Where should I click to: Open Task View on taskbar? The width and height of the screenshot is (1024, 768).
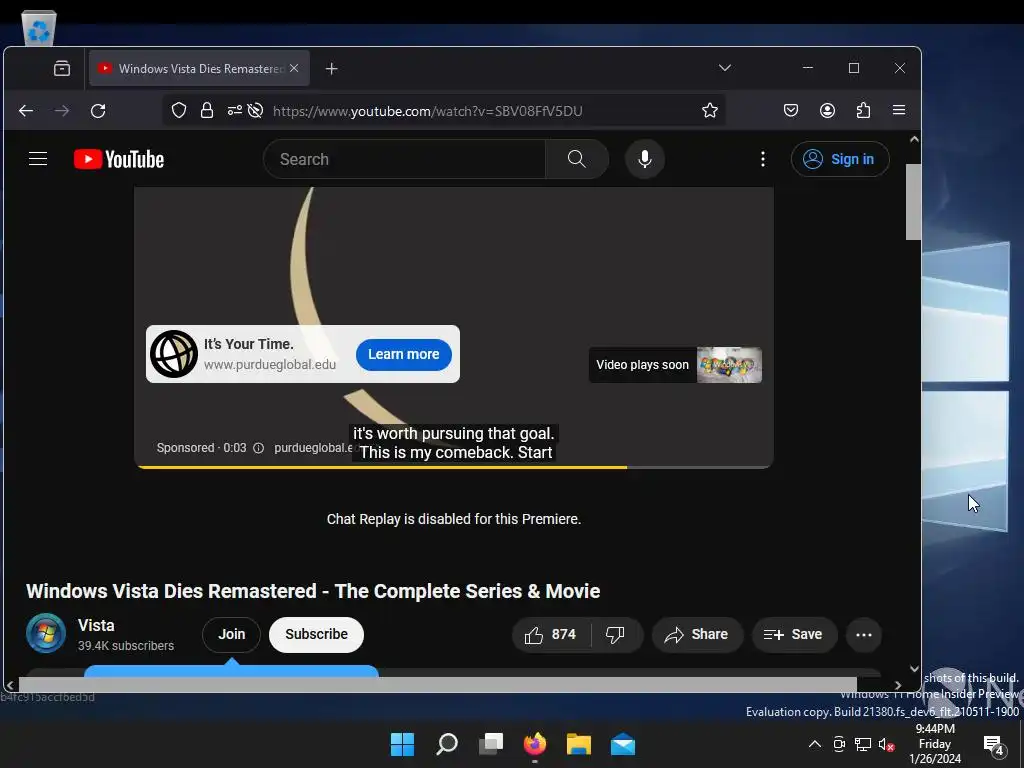tap(491, 744)
